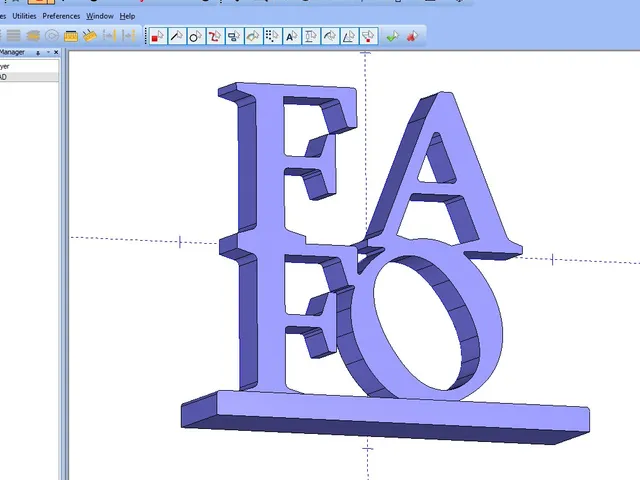The height and width of the screenshot is (480, 640).
Task: Click the tilted yellow ruler icon
Action: coord(90,36)
